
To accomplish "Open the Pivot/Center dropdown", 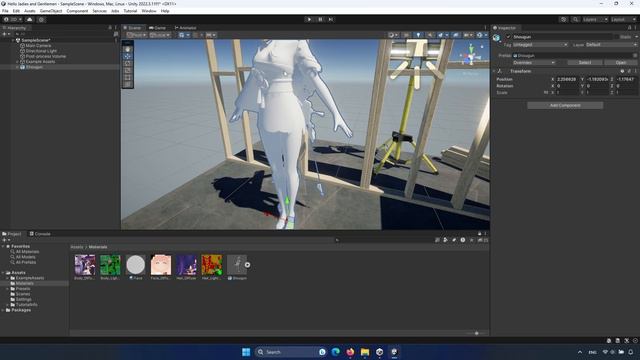I will pyautogui.click(x=137, y=35).
